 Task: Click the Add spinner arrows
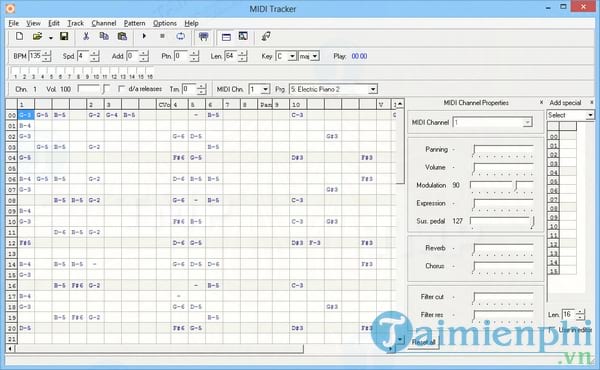(x=144, y=56)
